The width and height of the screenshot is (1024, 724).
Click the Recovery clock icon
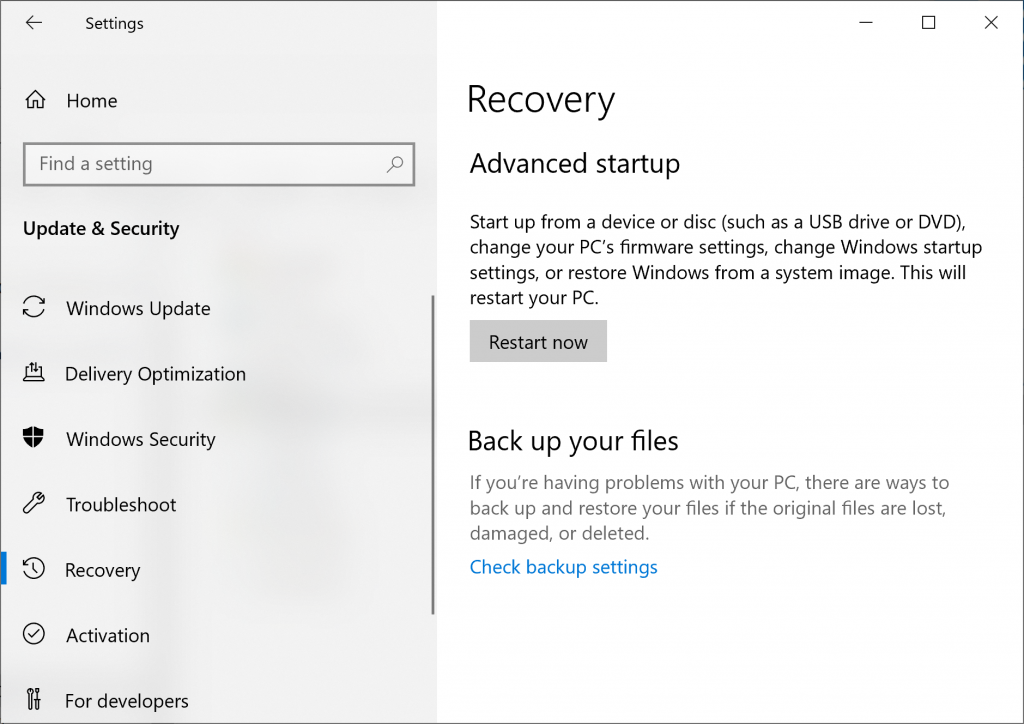point(34,569)
